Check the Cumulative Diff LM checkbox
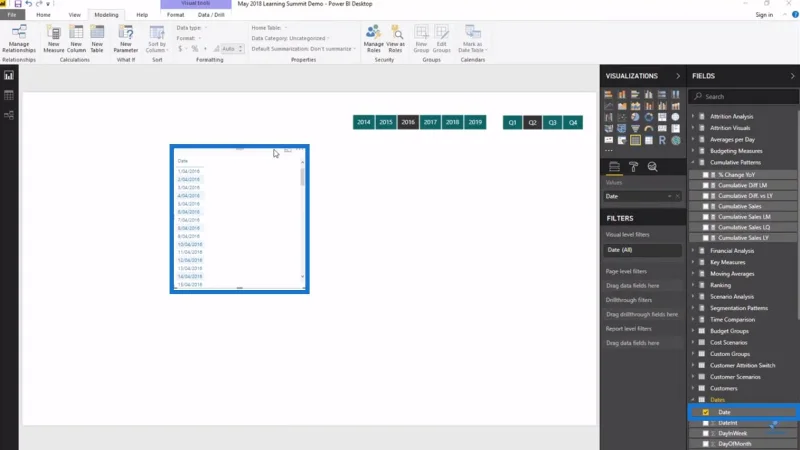Image resolution: width=800 pixels, height=450 pixels. (706, 185)
